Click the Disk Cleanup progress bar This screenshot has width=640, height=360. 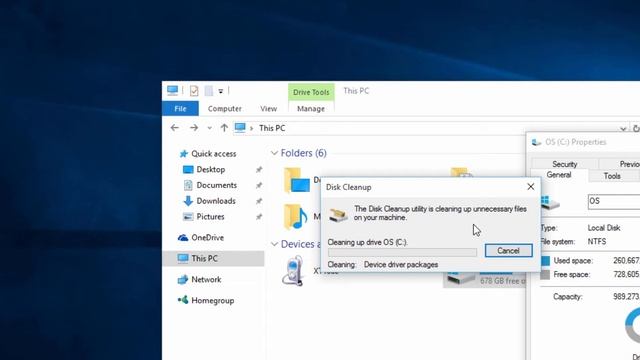tap(402, 253)
